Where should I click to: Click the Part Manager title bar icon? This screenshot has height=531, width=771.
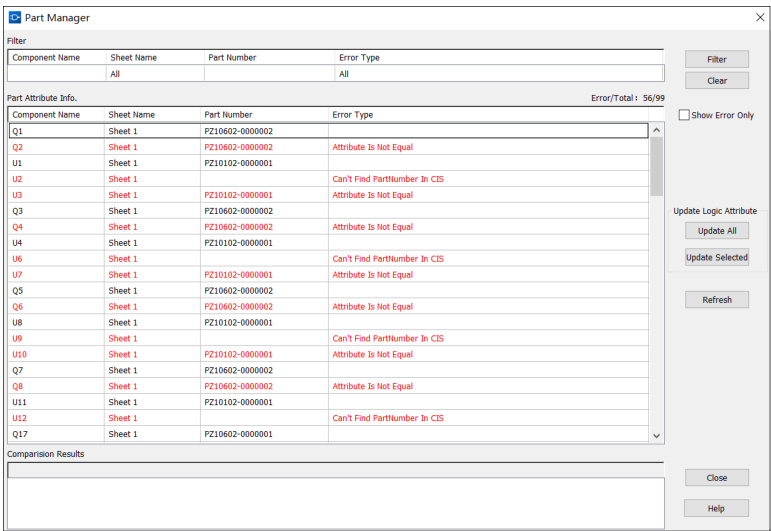click(x=14, y=17)
